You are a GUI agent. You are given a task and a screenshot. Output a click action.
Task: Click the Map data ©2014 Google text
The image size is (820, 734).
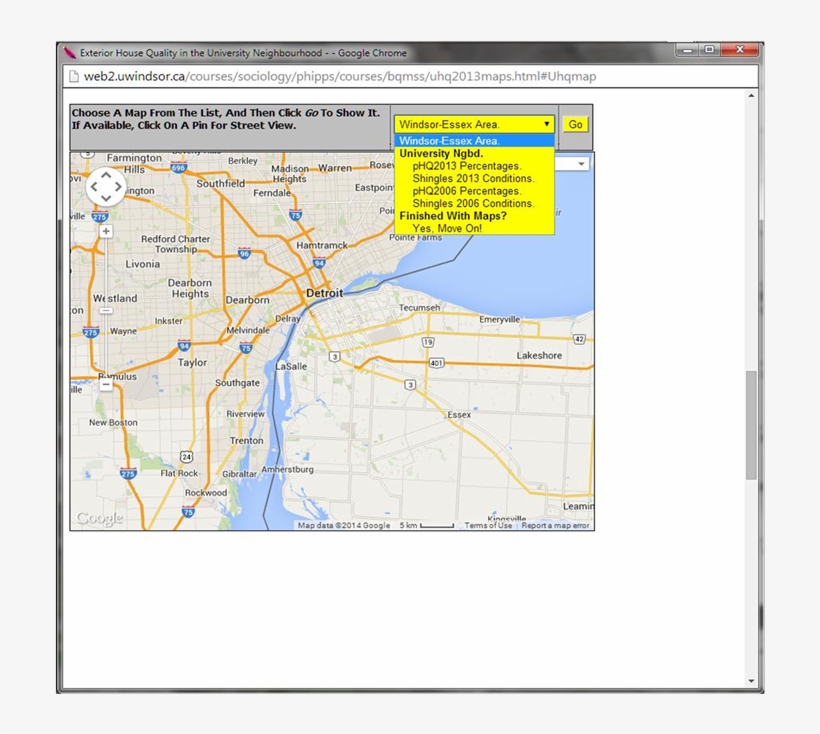click(x=344, y=525)
